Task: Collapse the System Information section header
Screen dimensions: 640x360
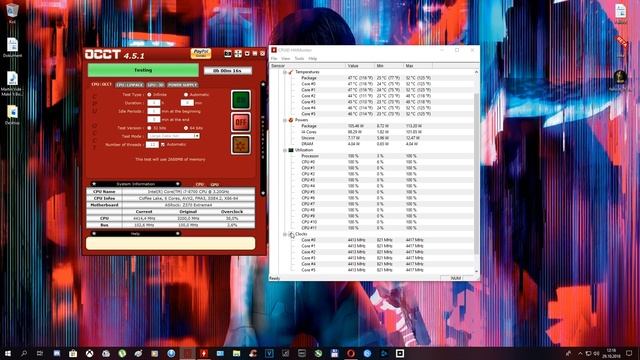Action: coord(136,184)
